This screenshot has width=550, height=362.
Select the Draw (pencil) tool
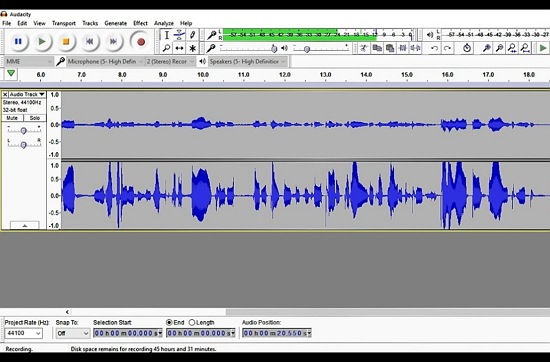click(x=192, y=35)
